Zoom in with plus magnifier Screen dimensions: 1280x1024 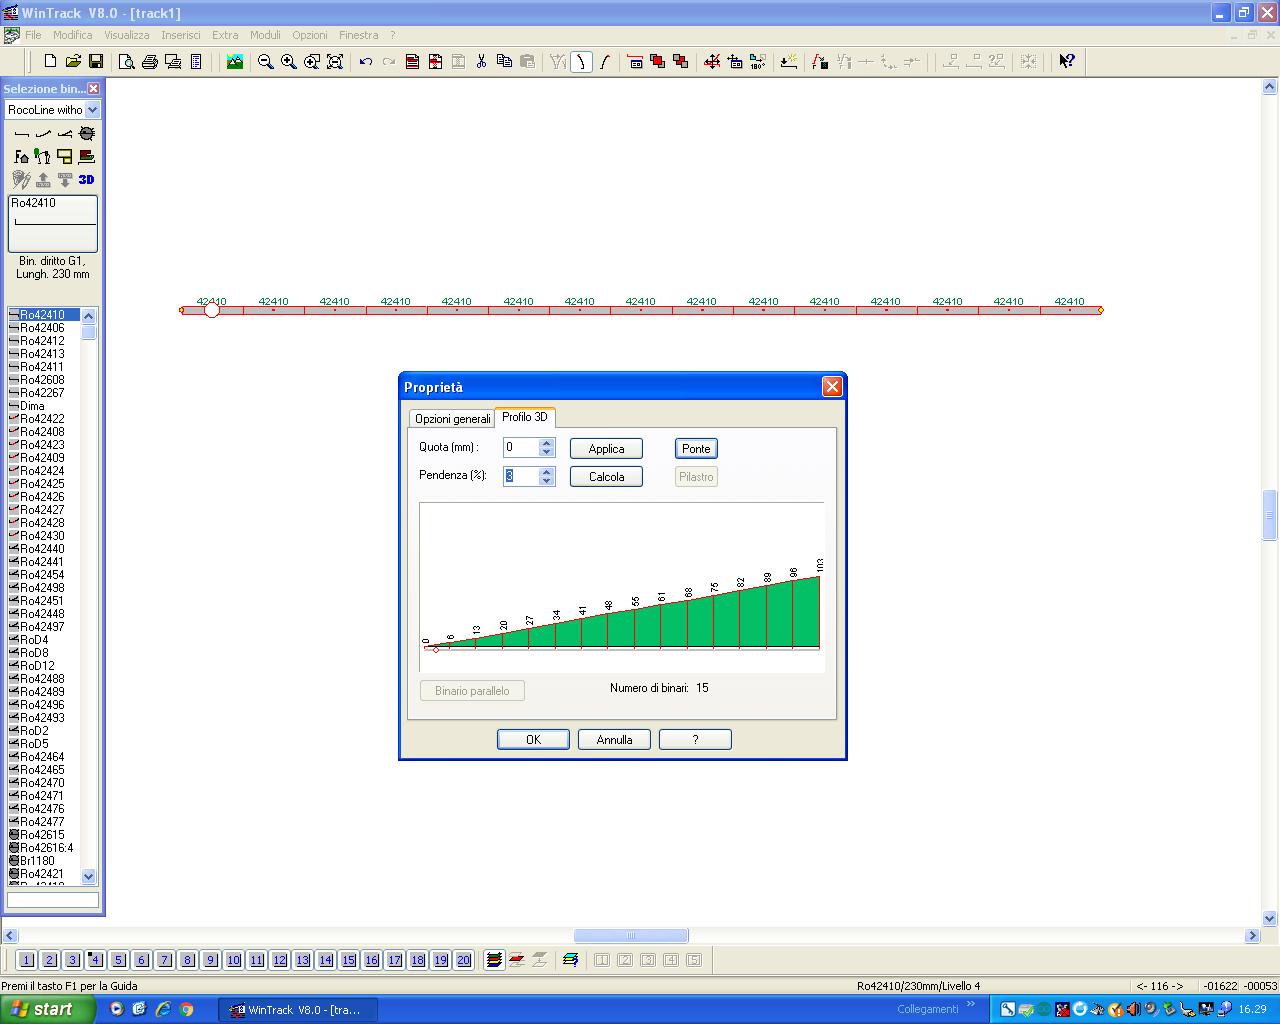coord(289,61)
